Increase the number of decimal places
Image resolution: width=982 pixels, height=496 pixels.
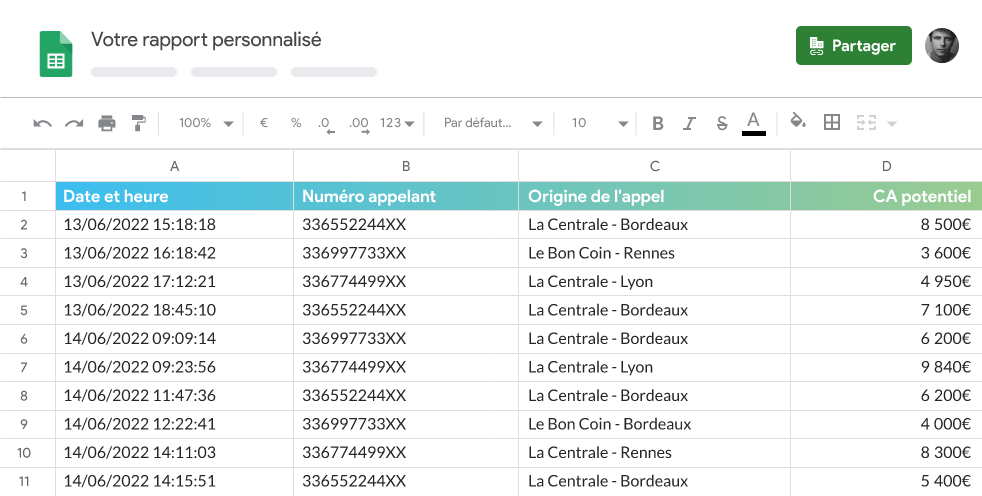tap(359, 124)
